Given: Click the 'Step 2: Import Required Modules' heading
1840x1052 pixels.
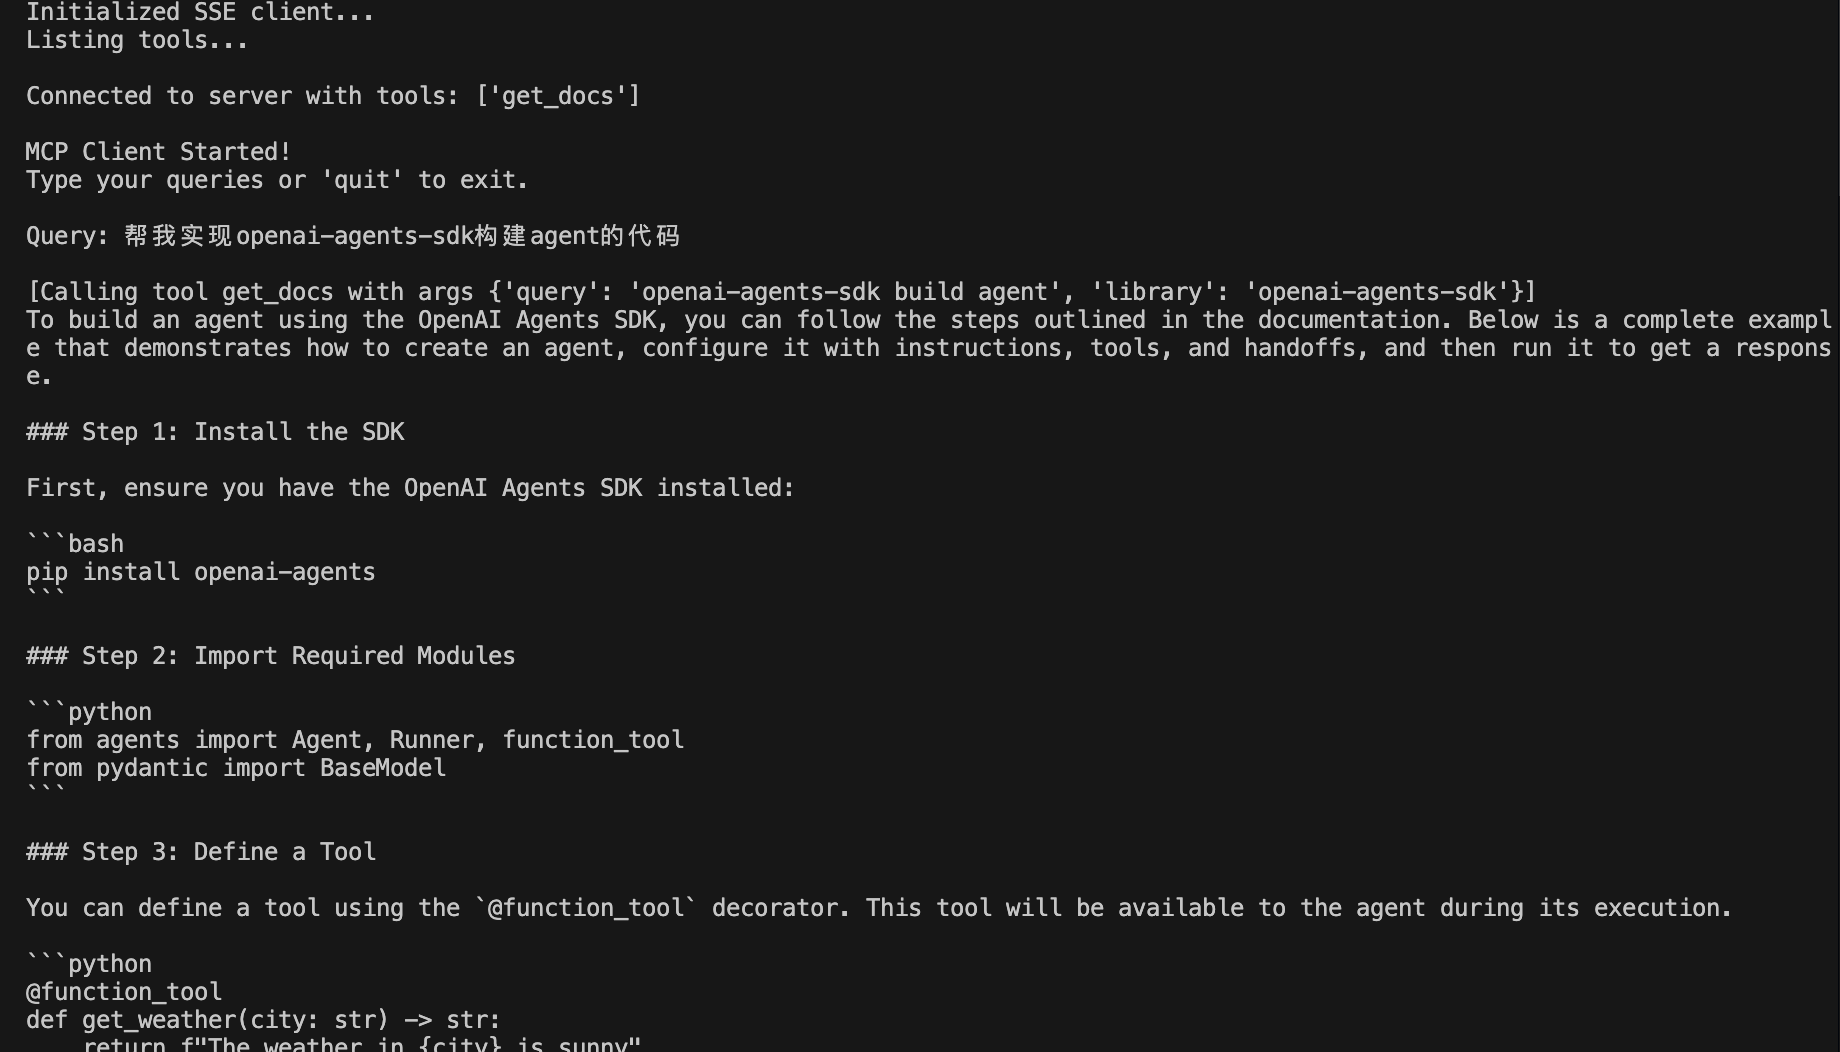Looking at the screenshot, I should (x=298, y=657).
